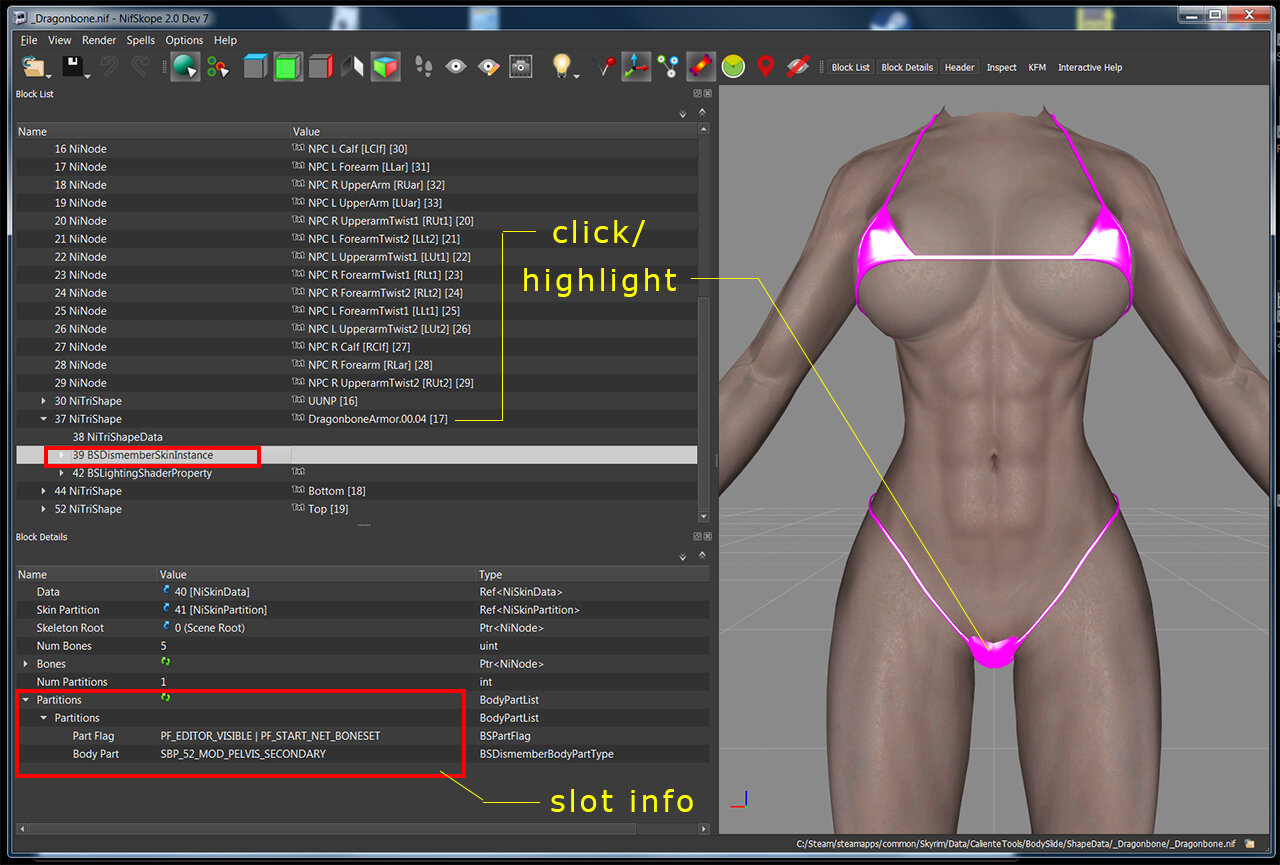This screenshot has width=1280, height=865.
Task: Collapse the top Partitions row
Action: coord(25,700)
